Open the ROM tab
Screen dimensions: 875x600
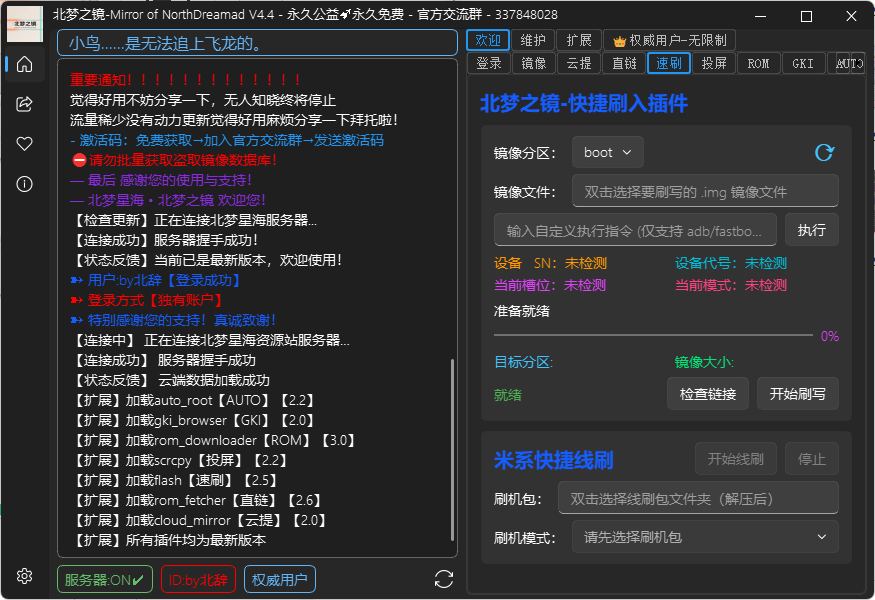(x=758, y=62)
